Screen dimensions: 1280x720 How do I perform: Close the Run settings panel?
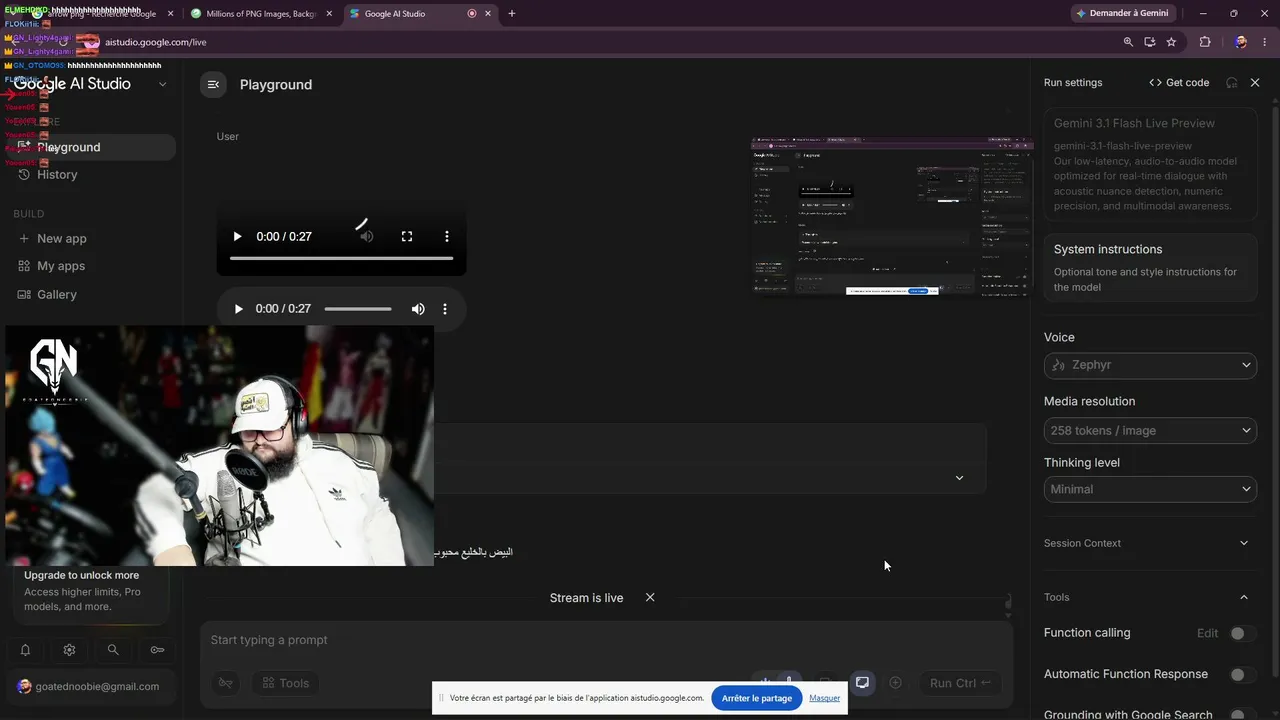1255,83
